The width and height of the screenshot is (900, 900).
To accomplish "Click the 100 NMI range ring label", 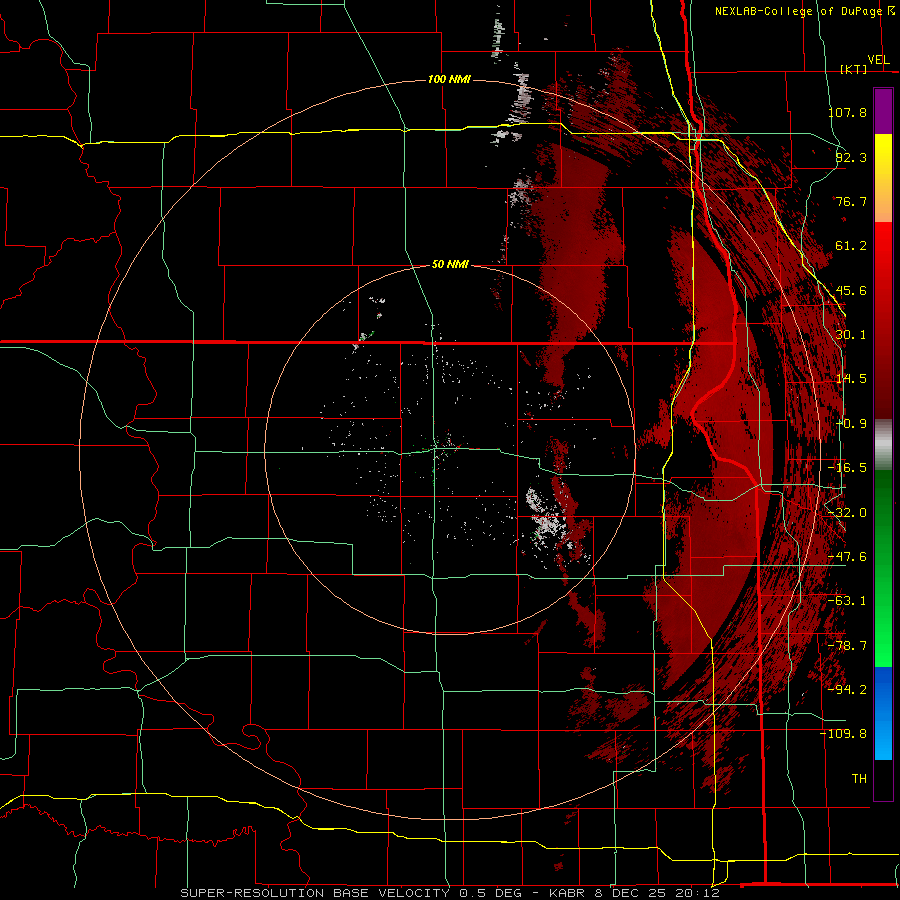I will point(449,79).
